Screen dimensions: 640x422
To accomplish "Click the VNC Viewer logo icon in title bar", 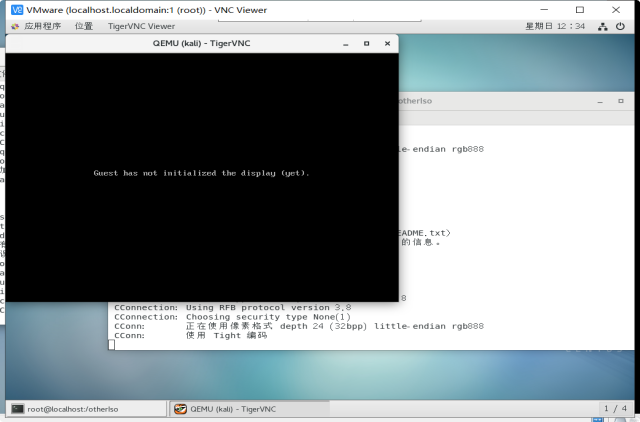I will click(x=17, y=10).
